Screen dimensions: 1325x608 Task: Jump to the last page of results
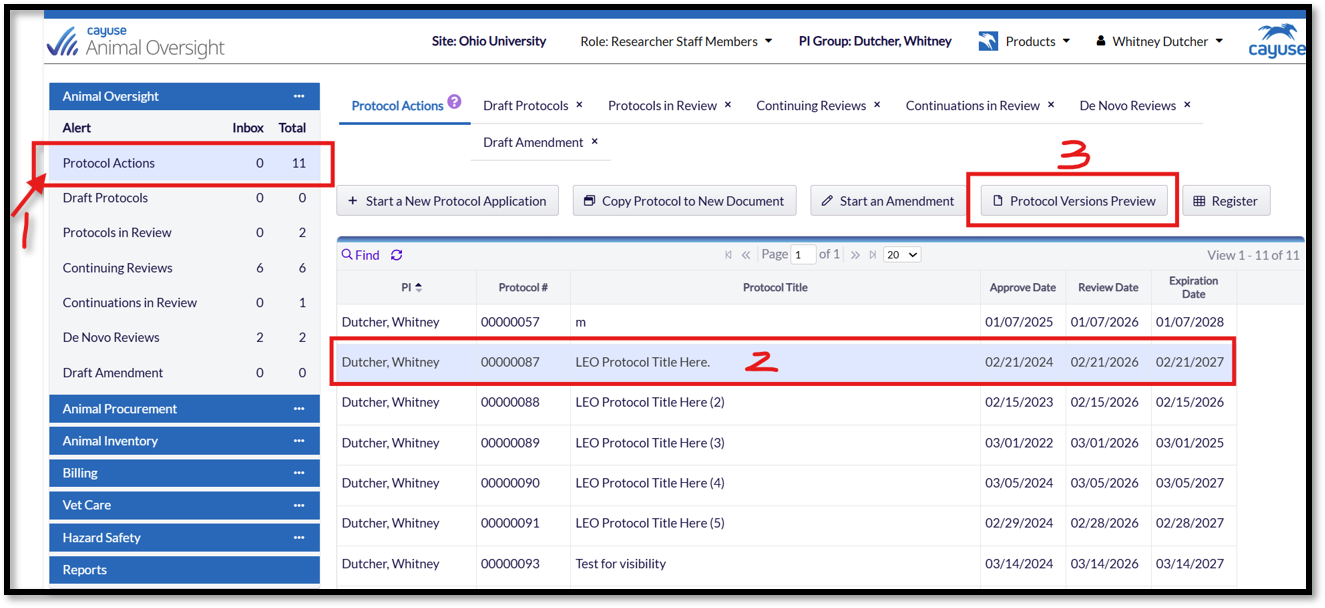tap(872, 255)
